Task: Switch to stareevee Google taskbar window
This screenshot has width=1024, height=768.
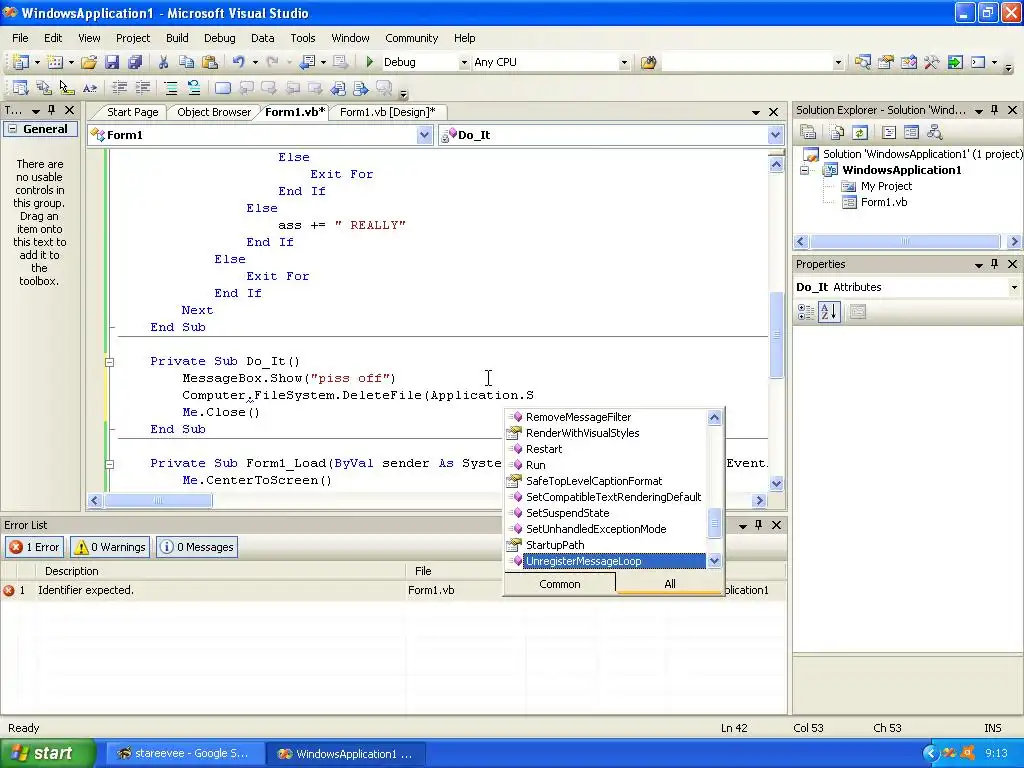Action: tap(184, 754)
